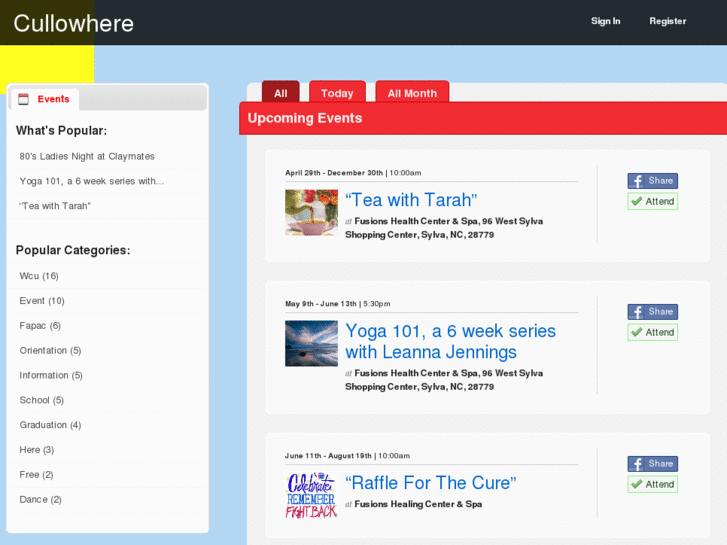Click the Celebrate Remember Fight Back thumbnail
The height and width of the screenshot is (545, 727).
pos(311,495)
